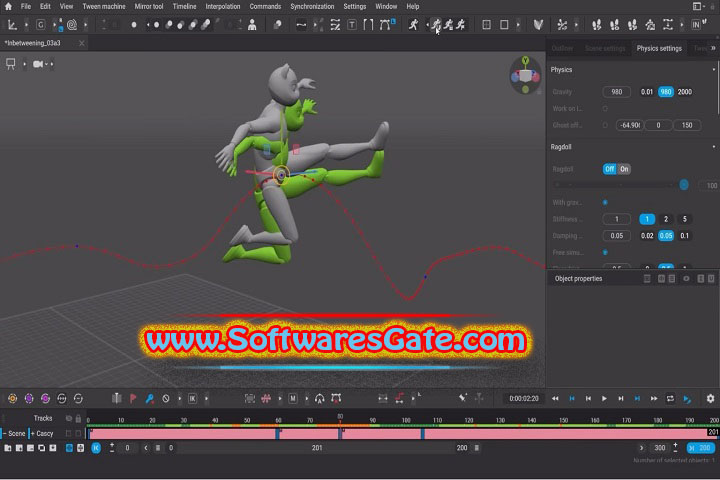
Task: Click the blue circular K button
Action: 96,448
